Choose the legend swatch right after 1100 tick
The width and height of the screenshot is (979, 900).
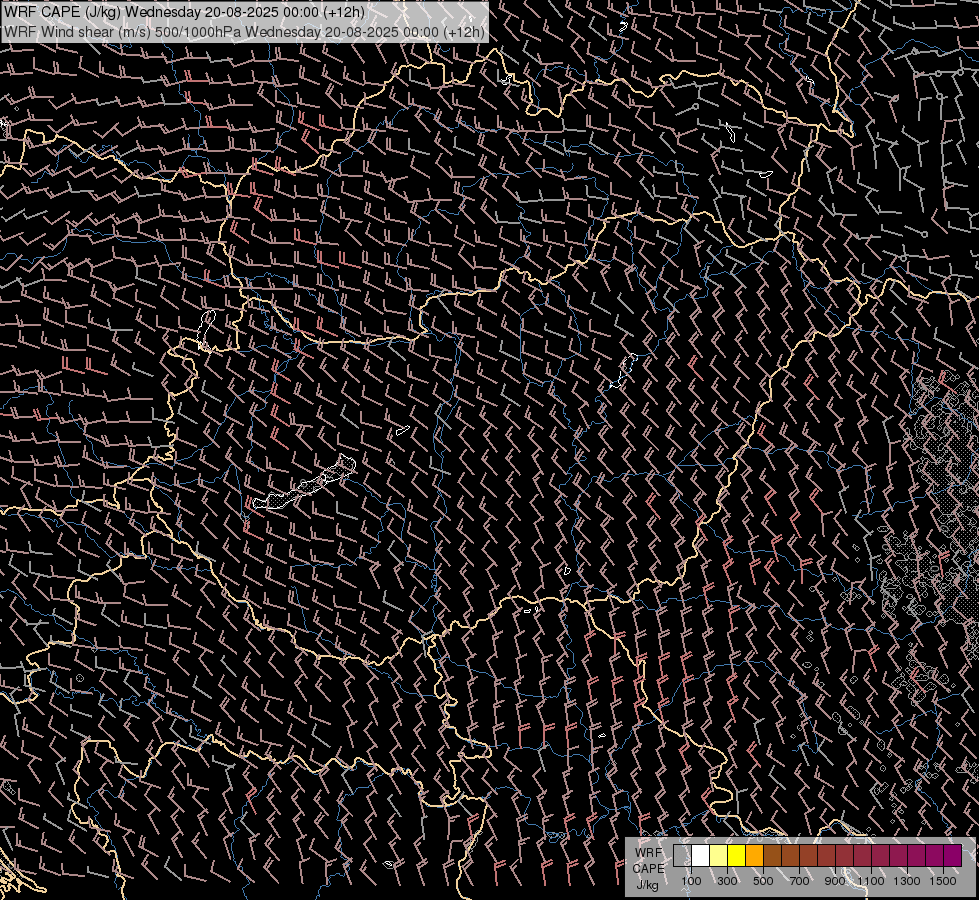880,856
